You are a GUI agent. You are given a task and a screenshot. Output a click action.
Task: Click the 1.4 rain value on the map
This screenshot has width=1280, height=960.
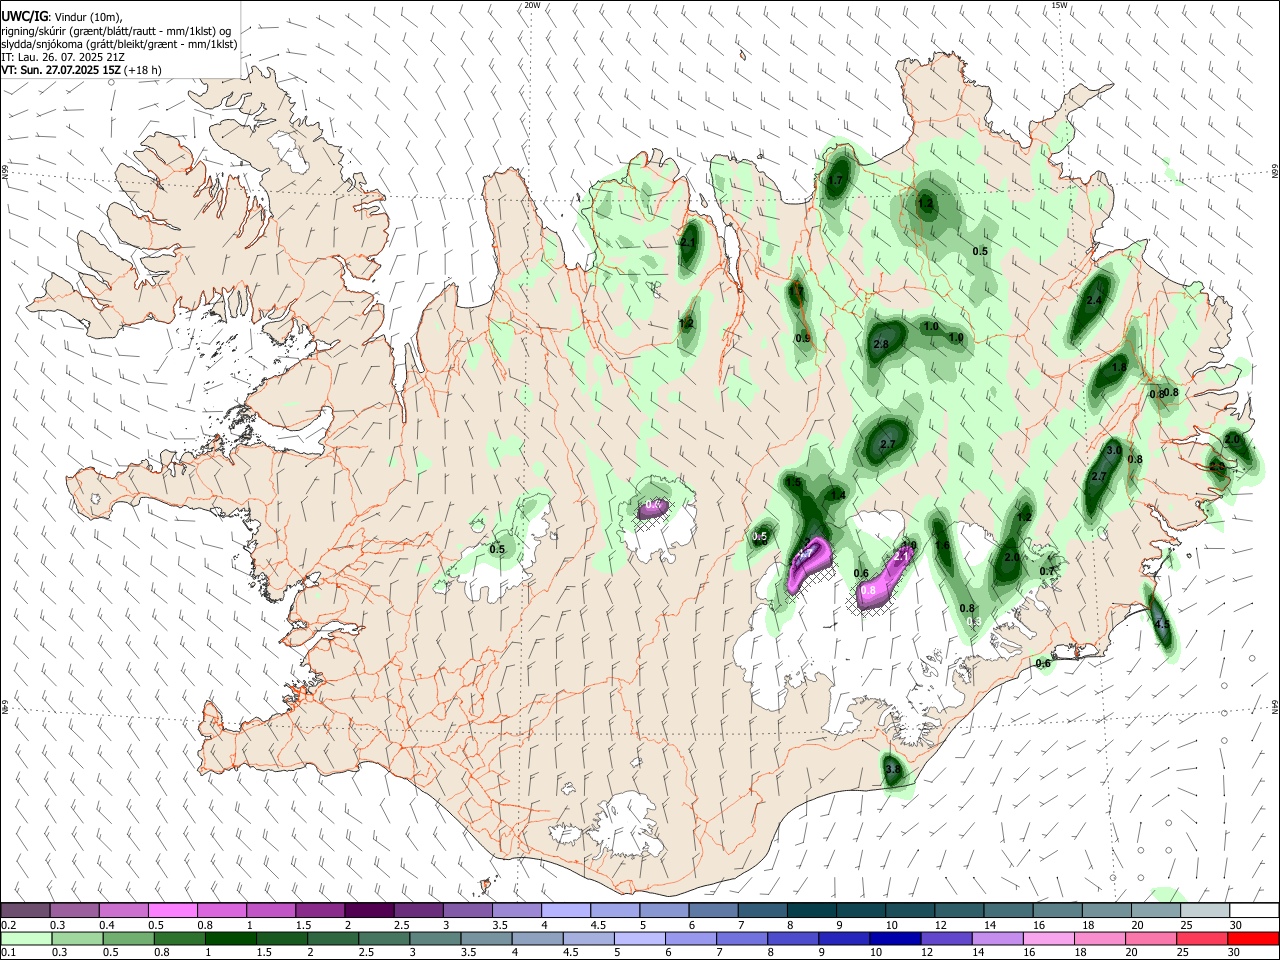tap(838, 496)
